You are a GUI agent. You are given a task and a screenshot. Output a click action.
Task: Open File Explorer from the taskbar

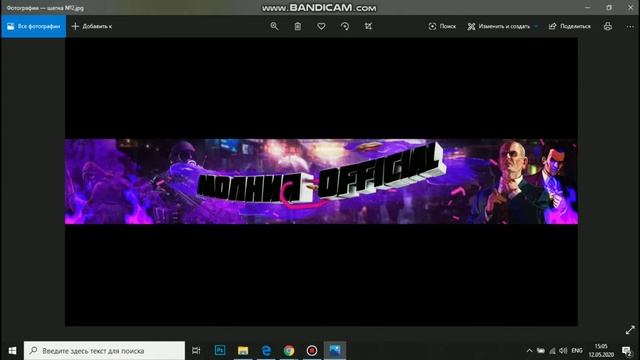click(243, 351)
